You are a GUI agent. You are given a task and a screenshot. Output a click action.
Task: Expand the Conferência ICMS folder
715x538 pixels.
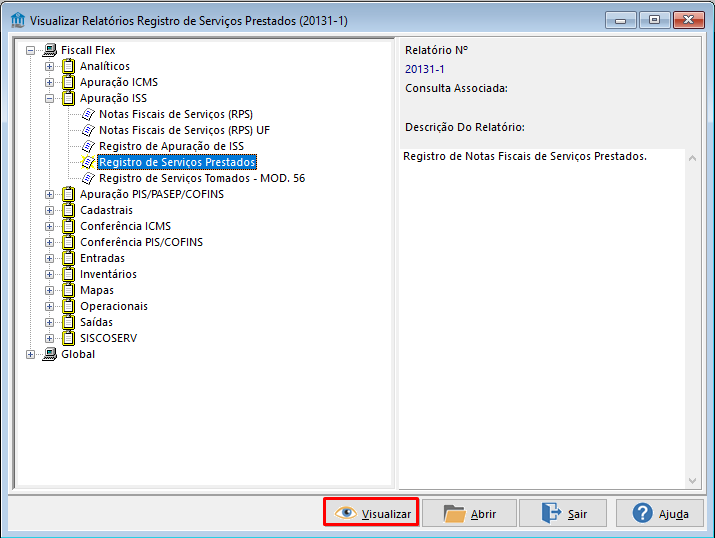click(50, 227)
